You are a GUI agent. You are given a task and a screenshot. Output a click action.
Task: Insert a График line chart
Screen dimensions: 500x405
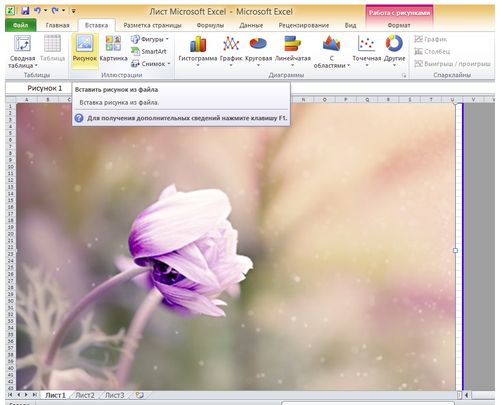tap(231, 51)
